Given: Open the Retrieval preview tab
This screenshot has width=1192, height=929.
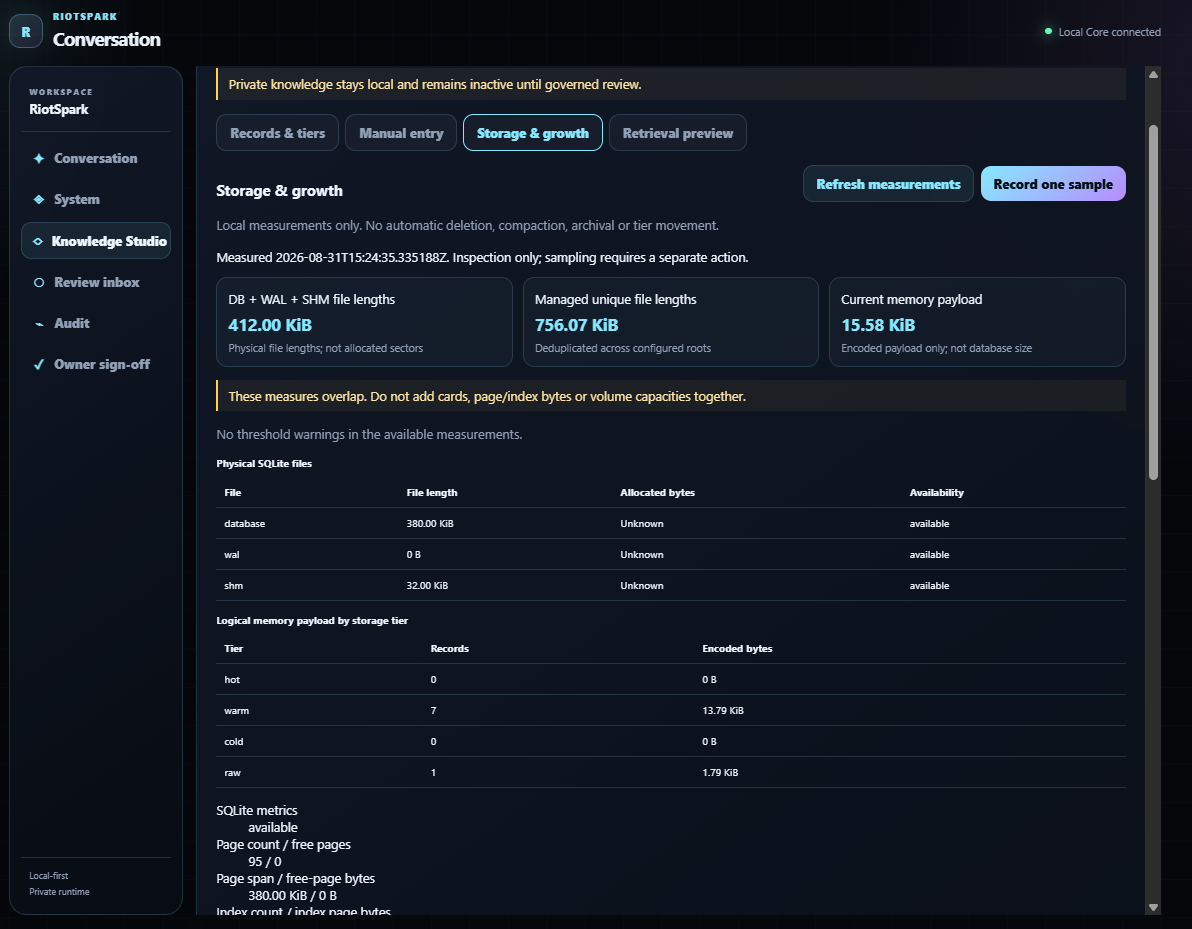Looking at the screenshot, I should click(x=677, y=133).
